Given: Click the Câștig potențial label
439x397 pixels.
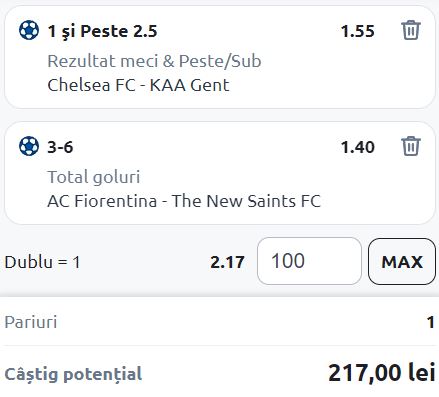Looking at the screenshot, I should 73,374.
